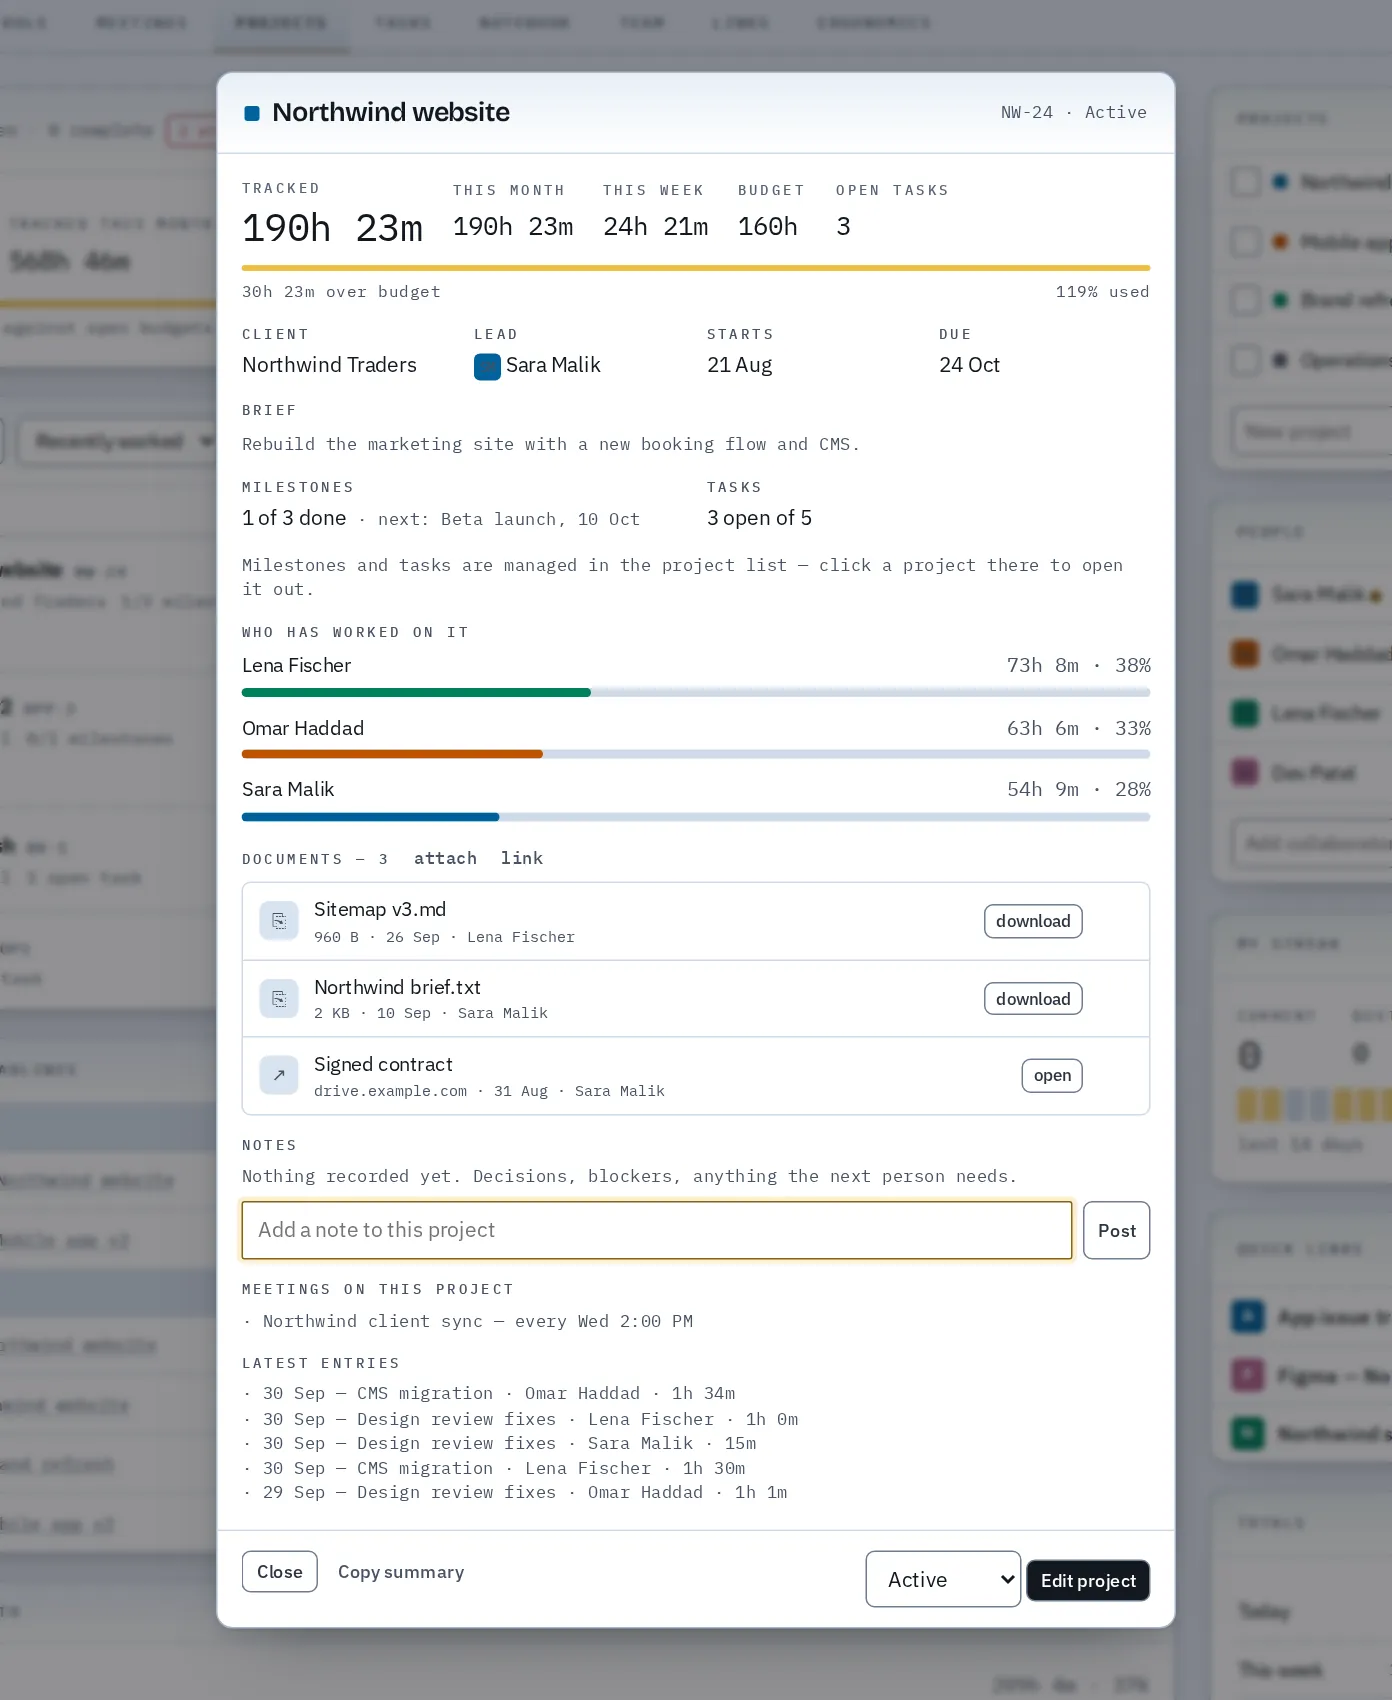Click the Rebuild the marketing site brief text
The width and height of the screenshot is (1392, 1700).
tap(551, 444)
